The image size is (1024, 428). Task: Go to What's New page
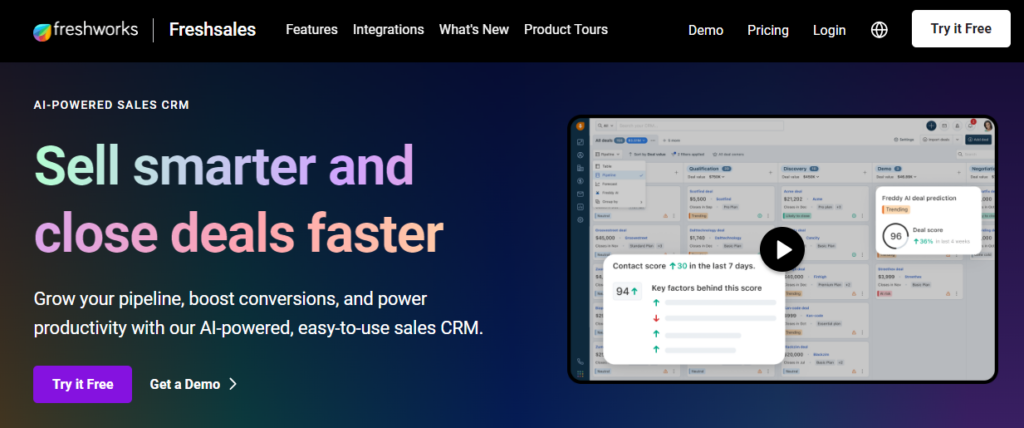[474, 30]
